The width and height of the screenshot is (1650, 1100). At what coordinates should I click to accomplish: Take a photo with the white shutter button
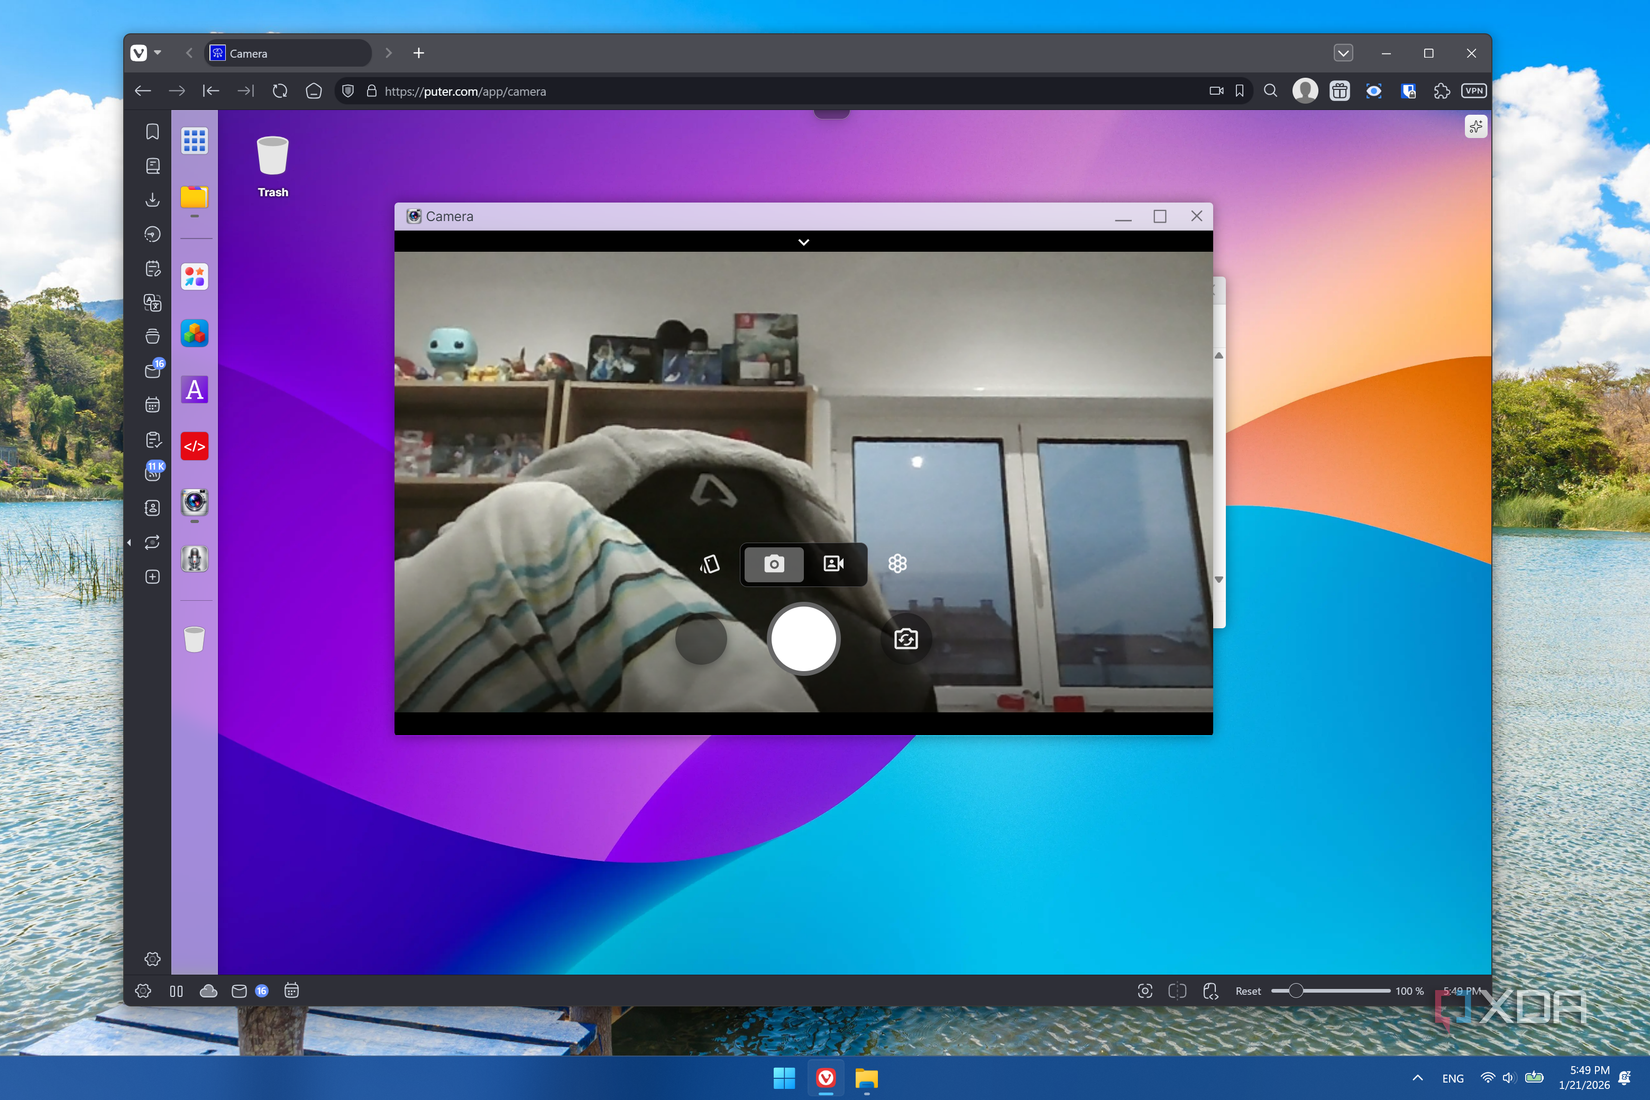point(804,639)
